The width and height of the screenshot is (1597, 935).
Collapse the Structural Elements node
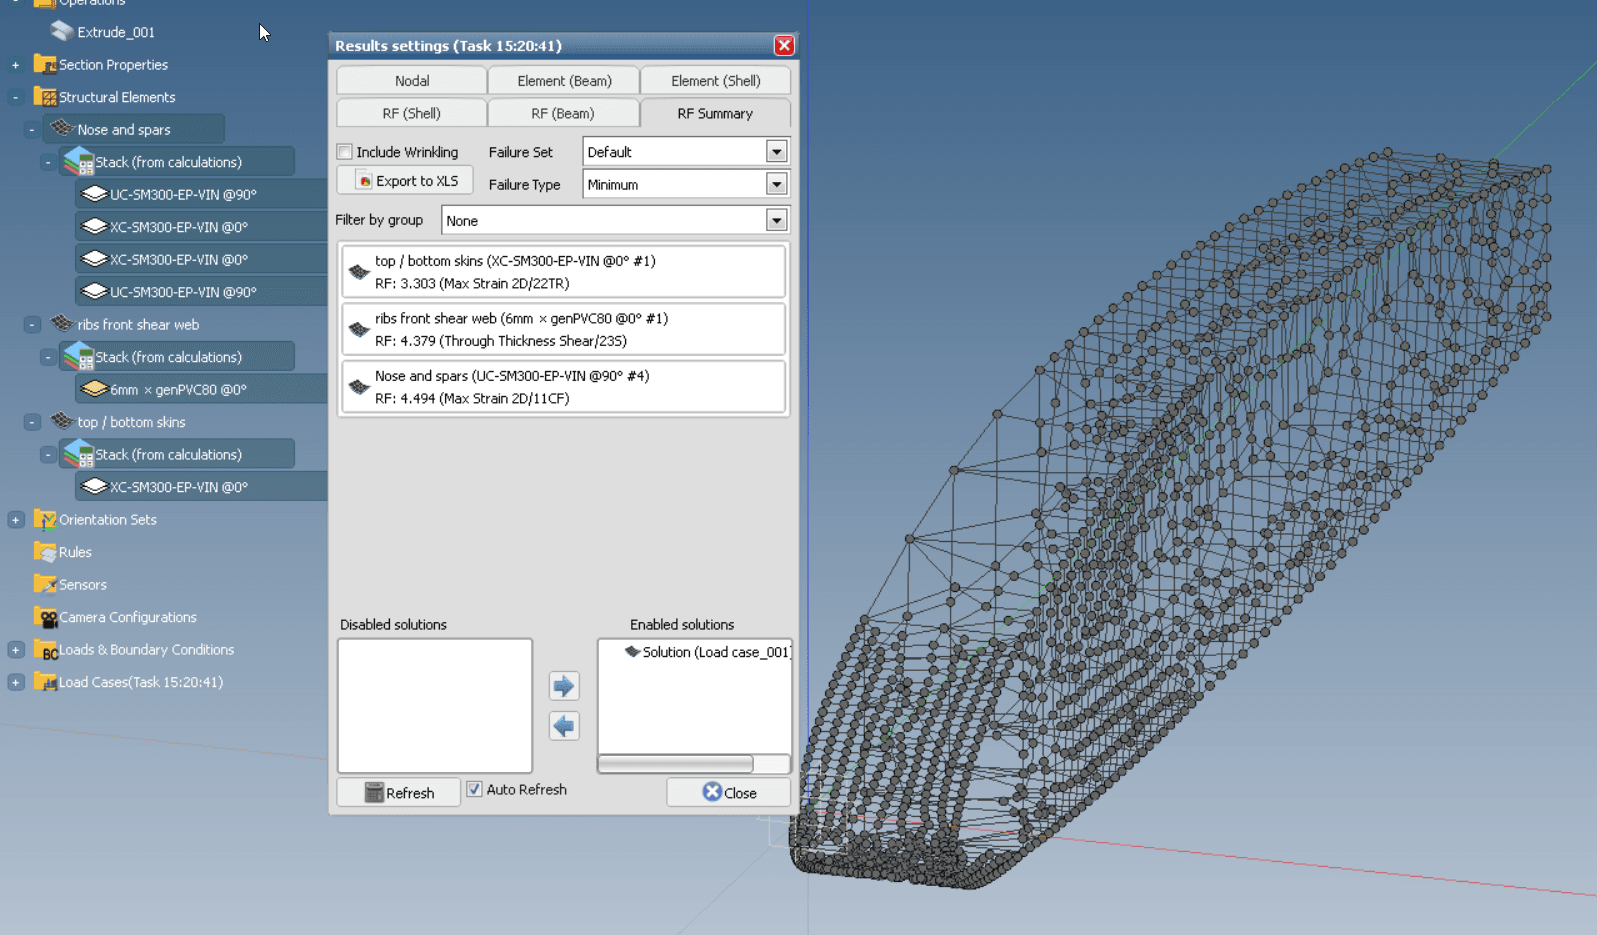(15, 97)
